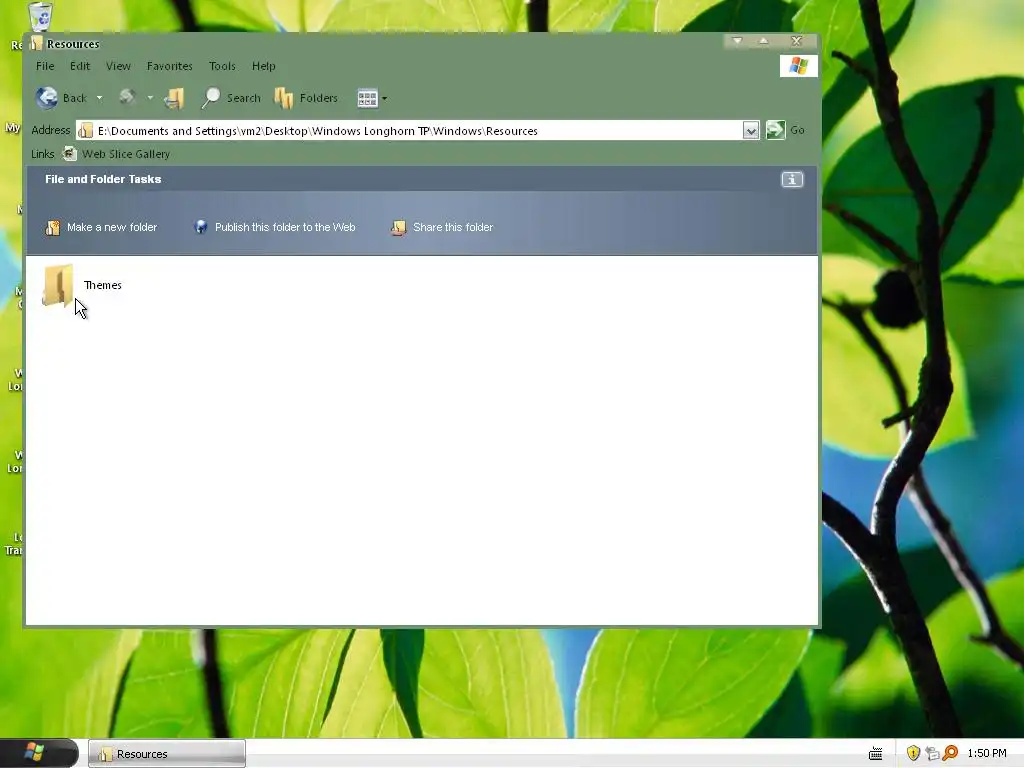Open Search in the toolbar
The image size is (1024, 768).
(231, 98)
